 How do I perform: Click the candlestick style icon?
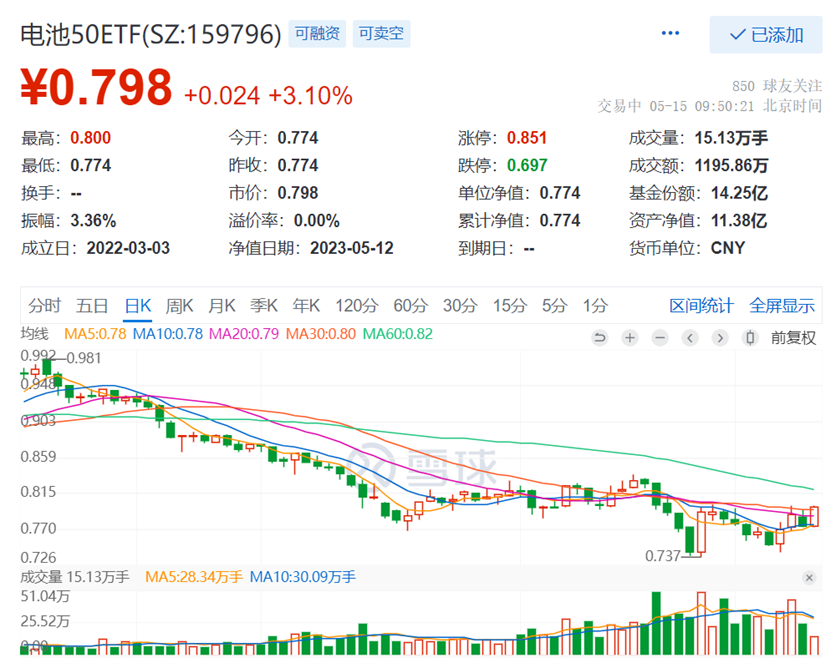click(750, 337)
